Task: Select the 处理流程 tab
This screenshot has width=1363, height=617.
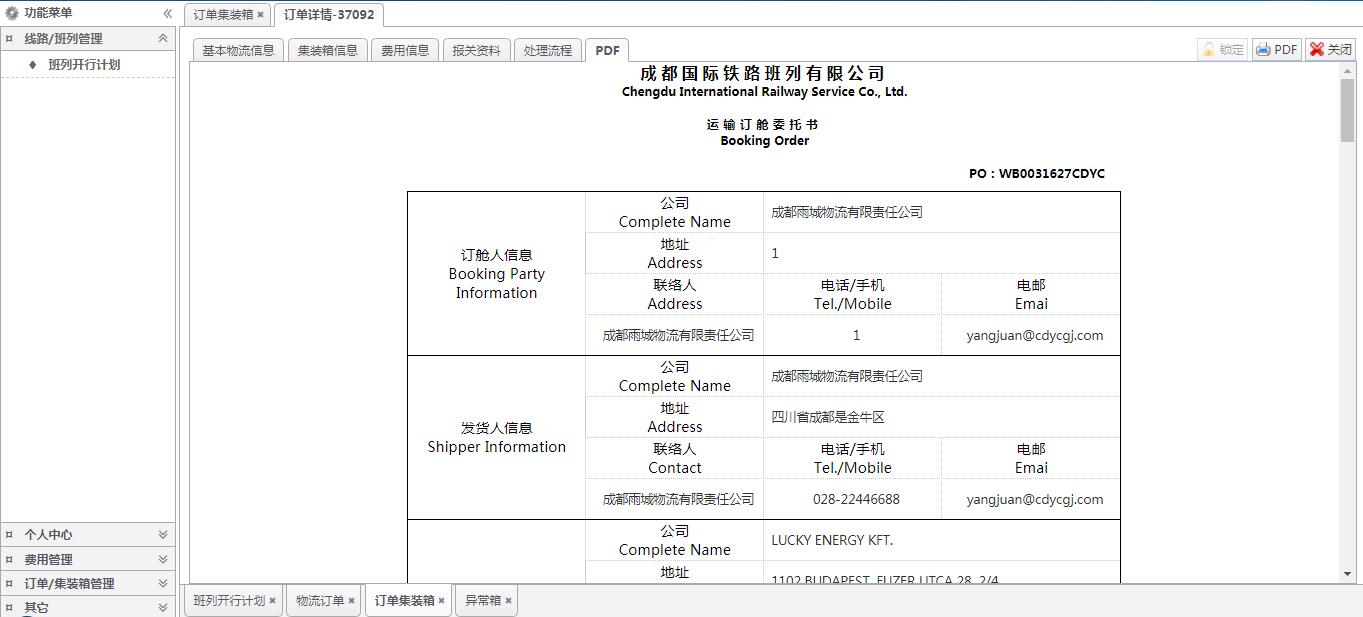Action: coord(548,50)
